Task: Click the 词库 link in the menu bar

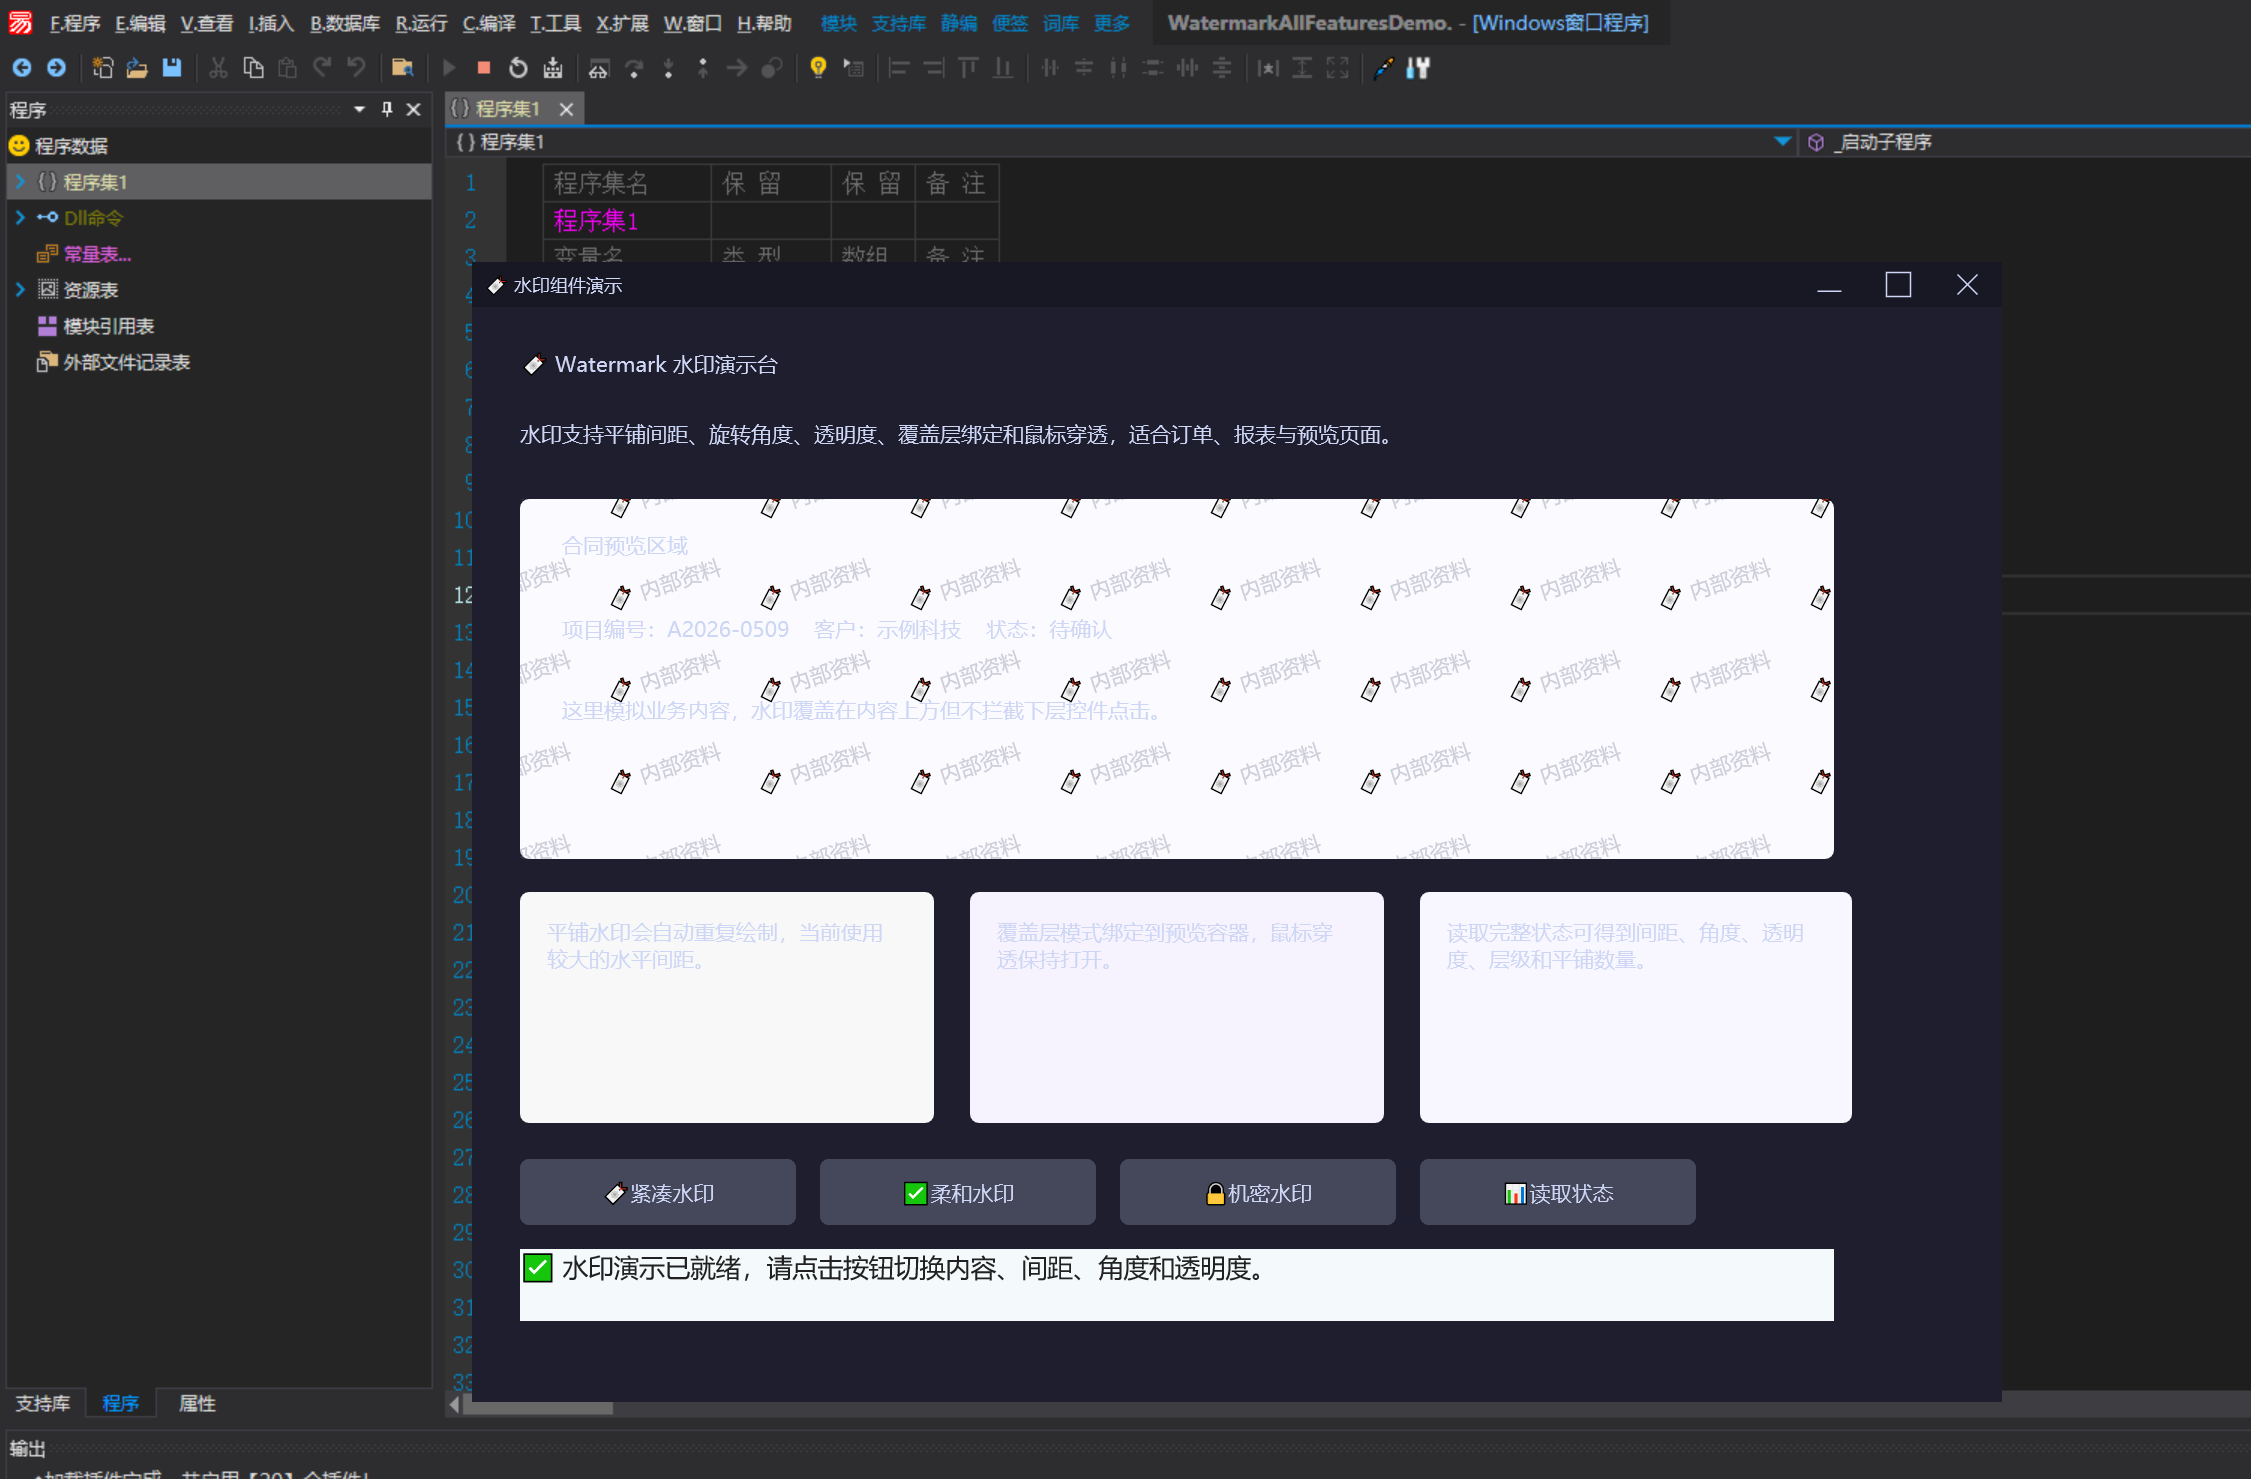Action: pyautogui.click(x=1061, y=23)
